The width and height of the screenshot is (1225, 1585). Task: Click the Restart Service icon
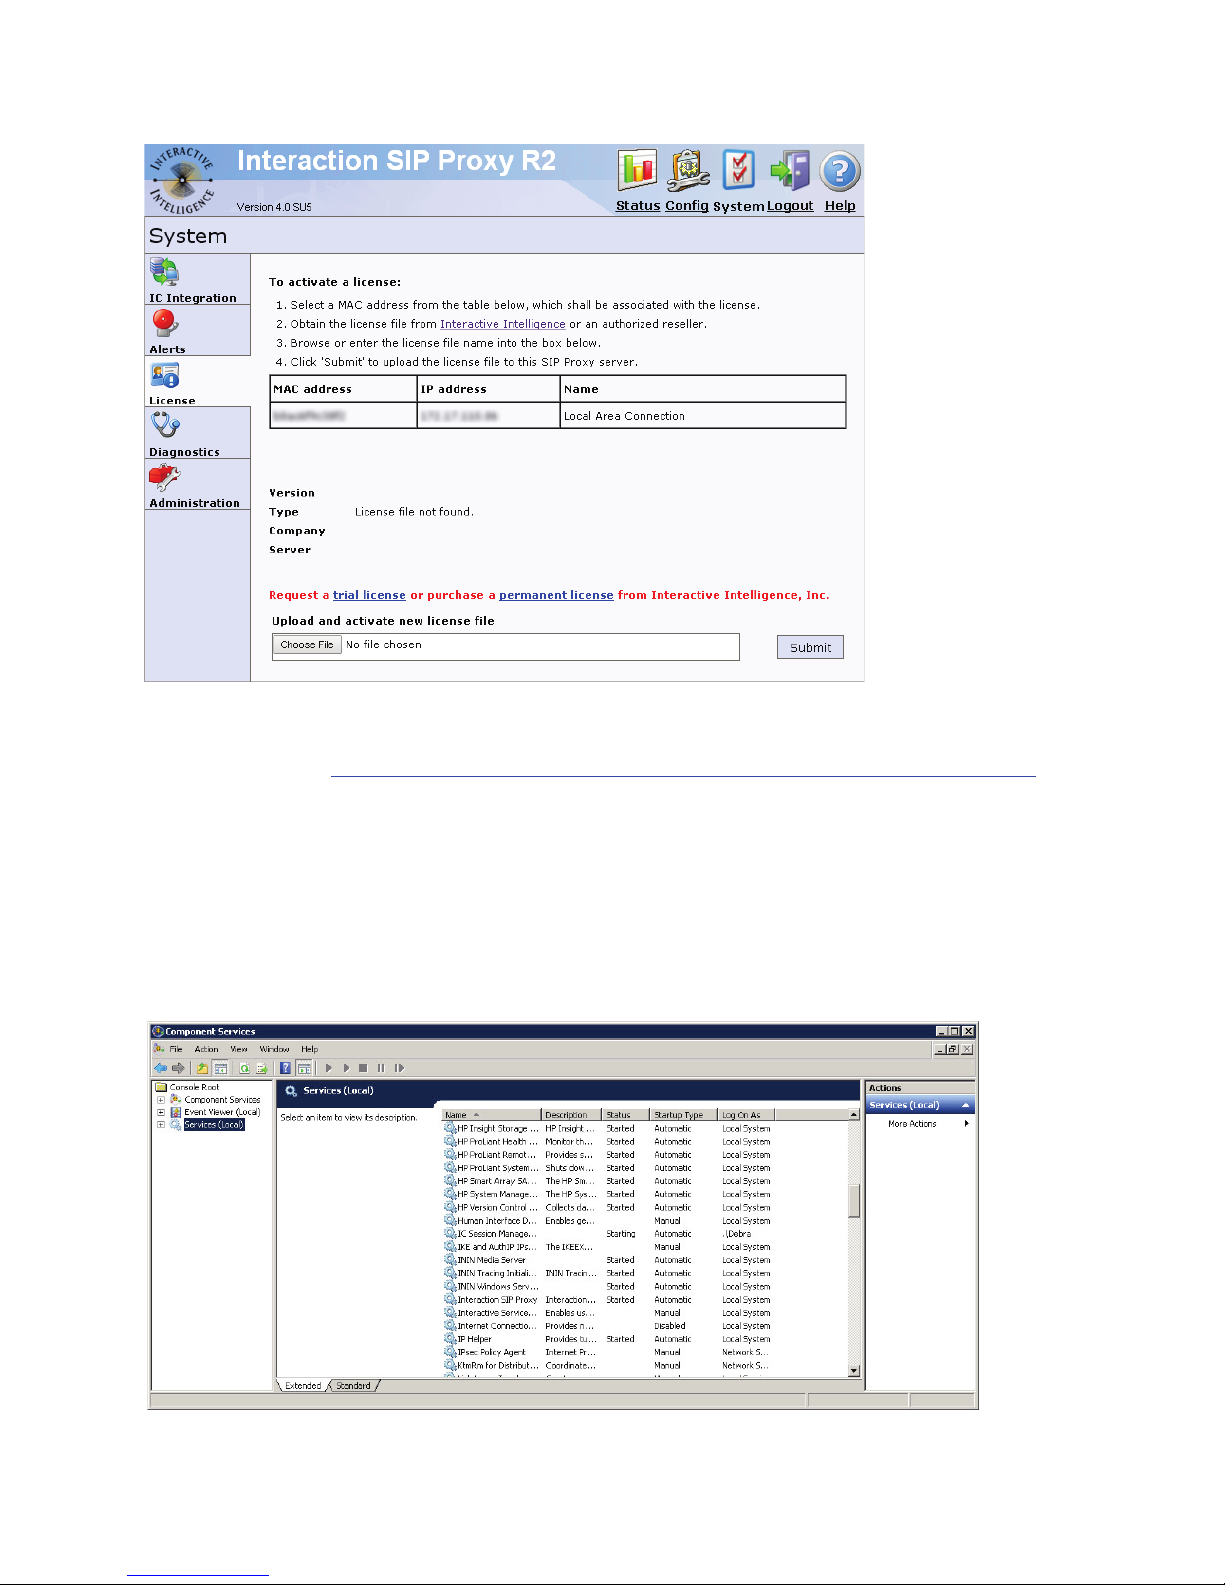[399, 1068]
